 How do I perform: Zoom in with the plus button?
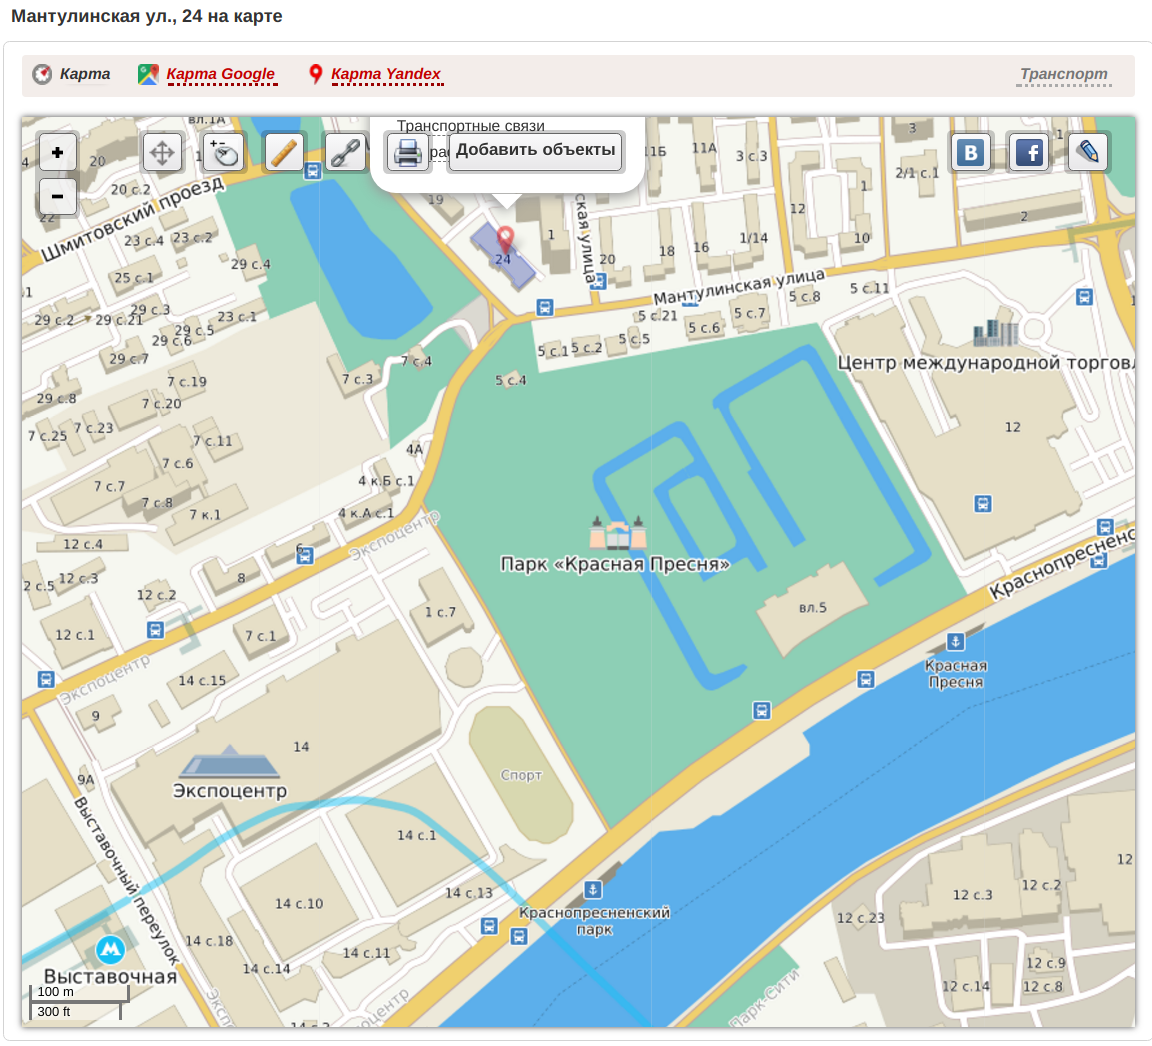(x=57, y=153)
